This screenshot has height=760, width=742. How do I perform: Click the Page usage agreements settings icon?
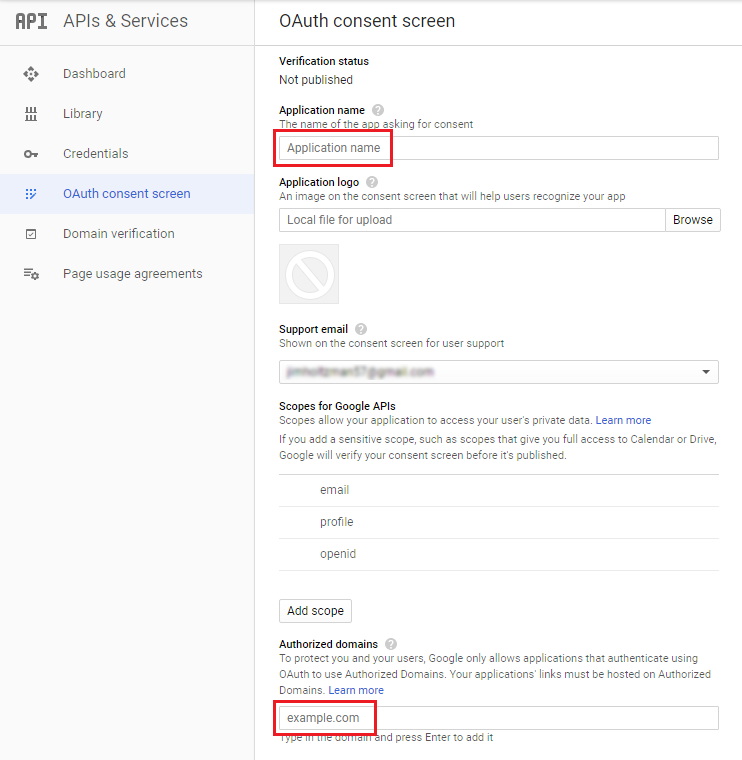coord(32,274)
